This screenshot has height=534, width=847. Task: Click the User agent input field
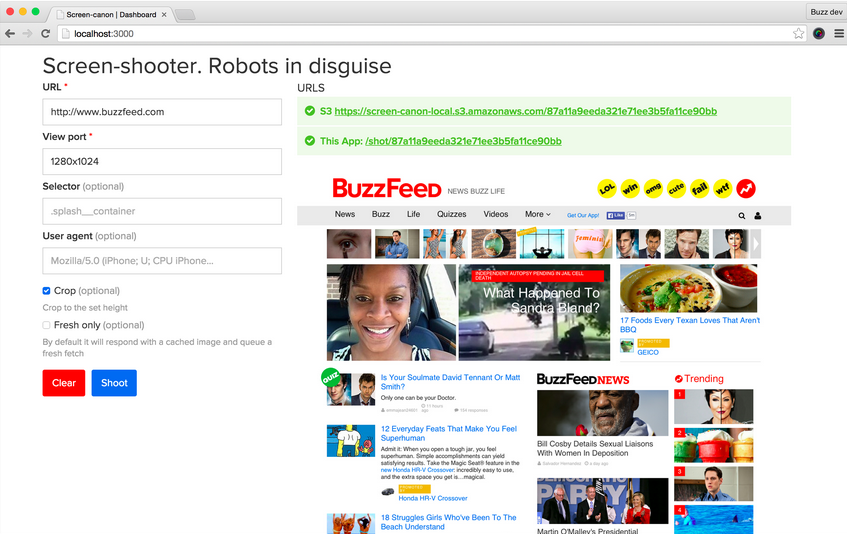162,261
